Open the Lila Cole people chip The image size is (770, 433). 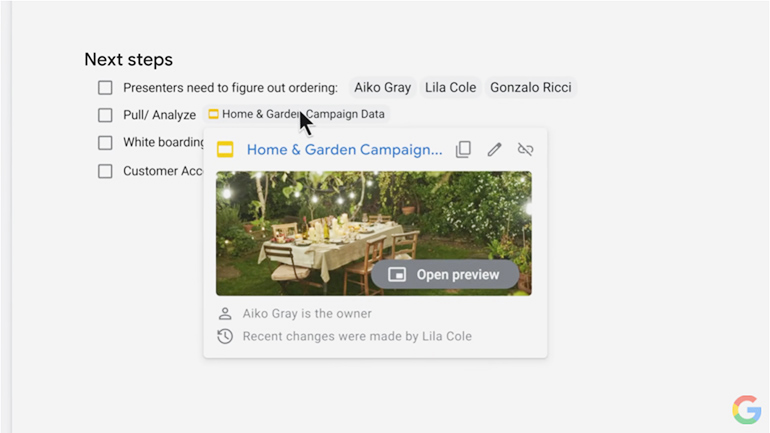coord(450,87)
